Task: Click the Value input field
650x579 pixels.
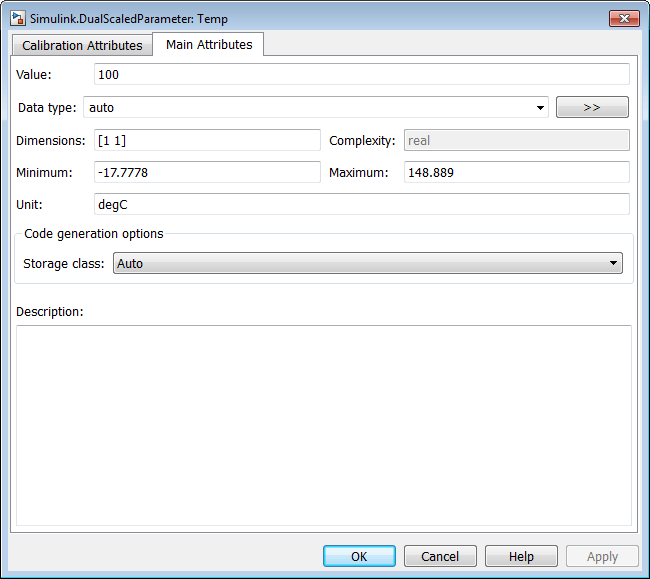Action: coord(361,75)
